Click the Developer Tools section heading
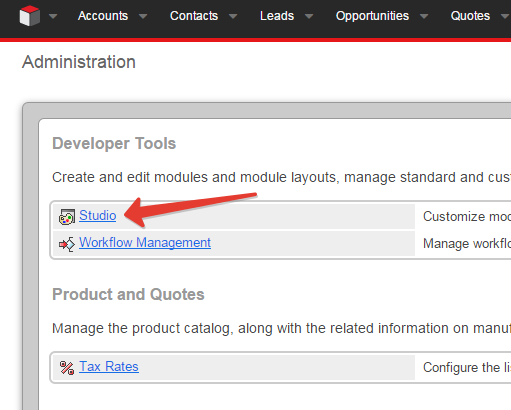Viewport: 511px width, 410px height. [114, 143]
